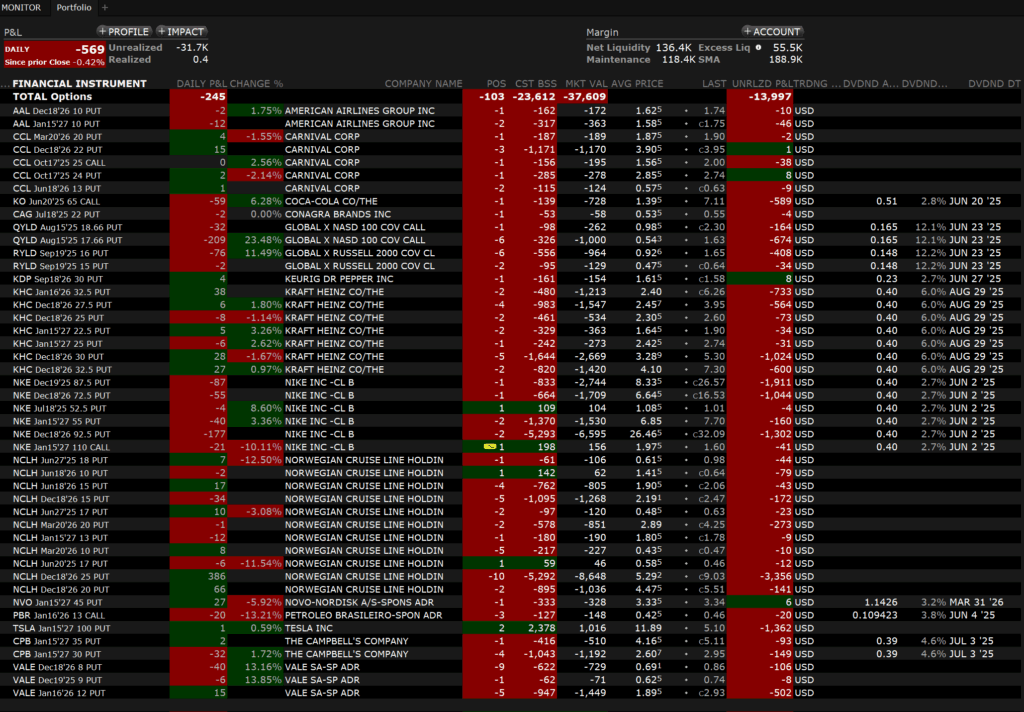Select TSLA Jan15'27 100 PUT row
Screen dimensions: 1024x712
(511, 628)
